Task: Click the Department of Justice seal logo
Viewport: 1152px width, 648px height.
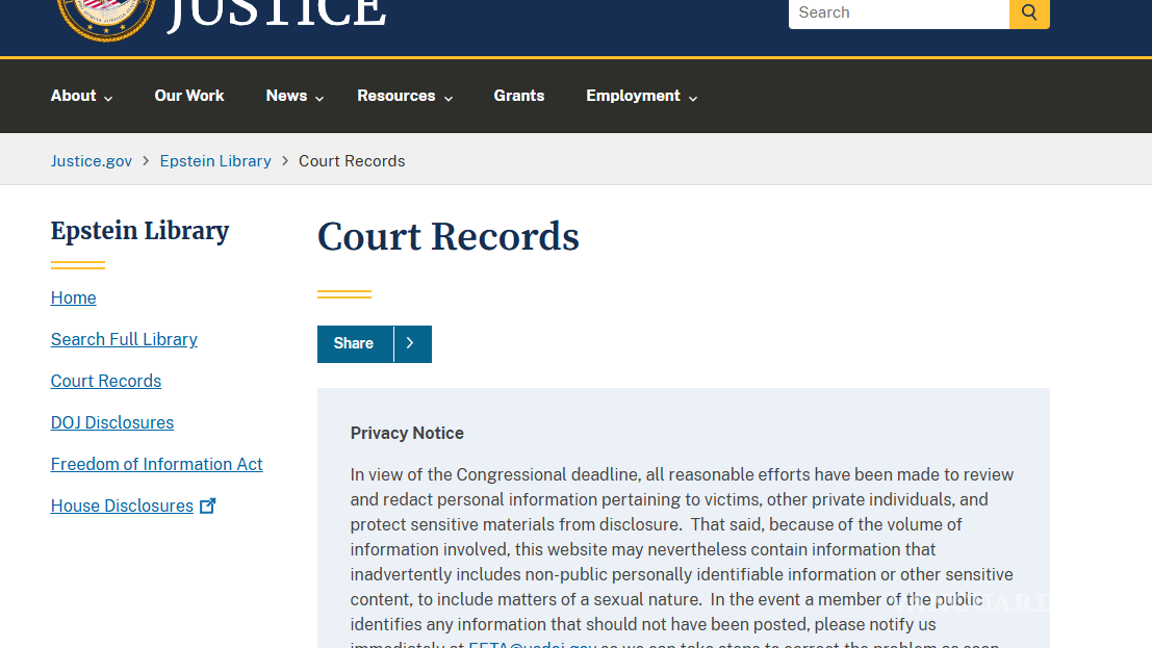Action: click(x=106, y=15)
